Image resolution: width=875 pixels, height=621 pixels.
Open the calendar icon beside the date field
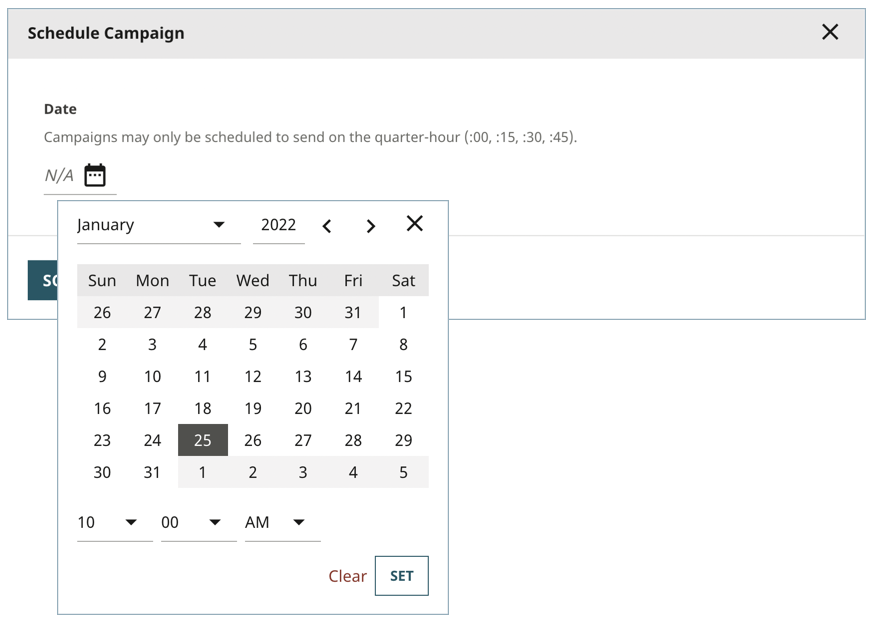coord(95,173)
